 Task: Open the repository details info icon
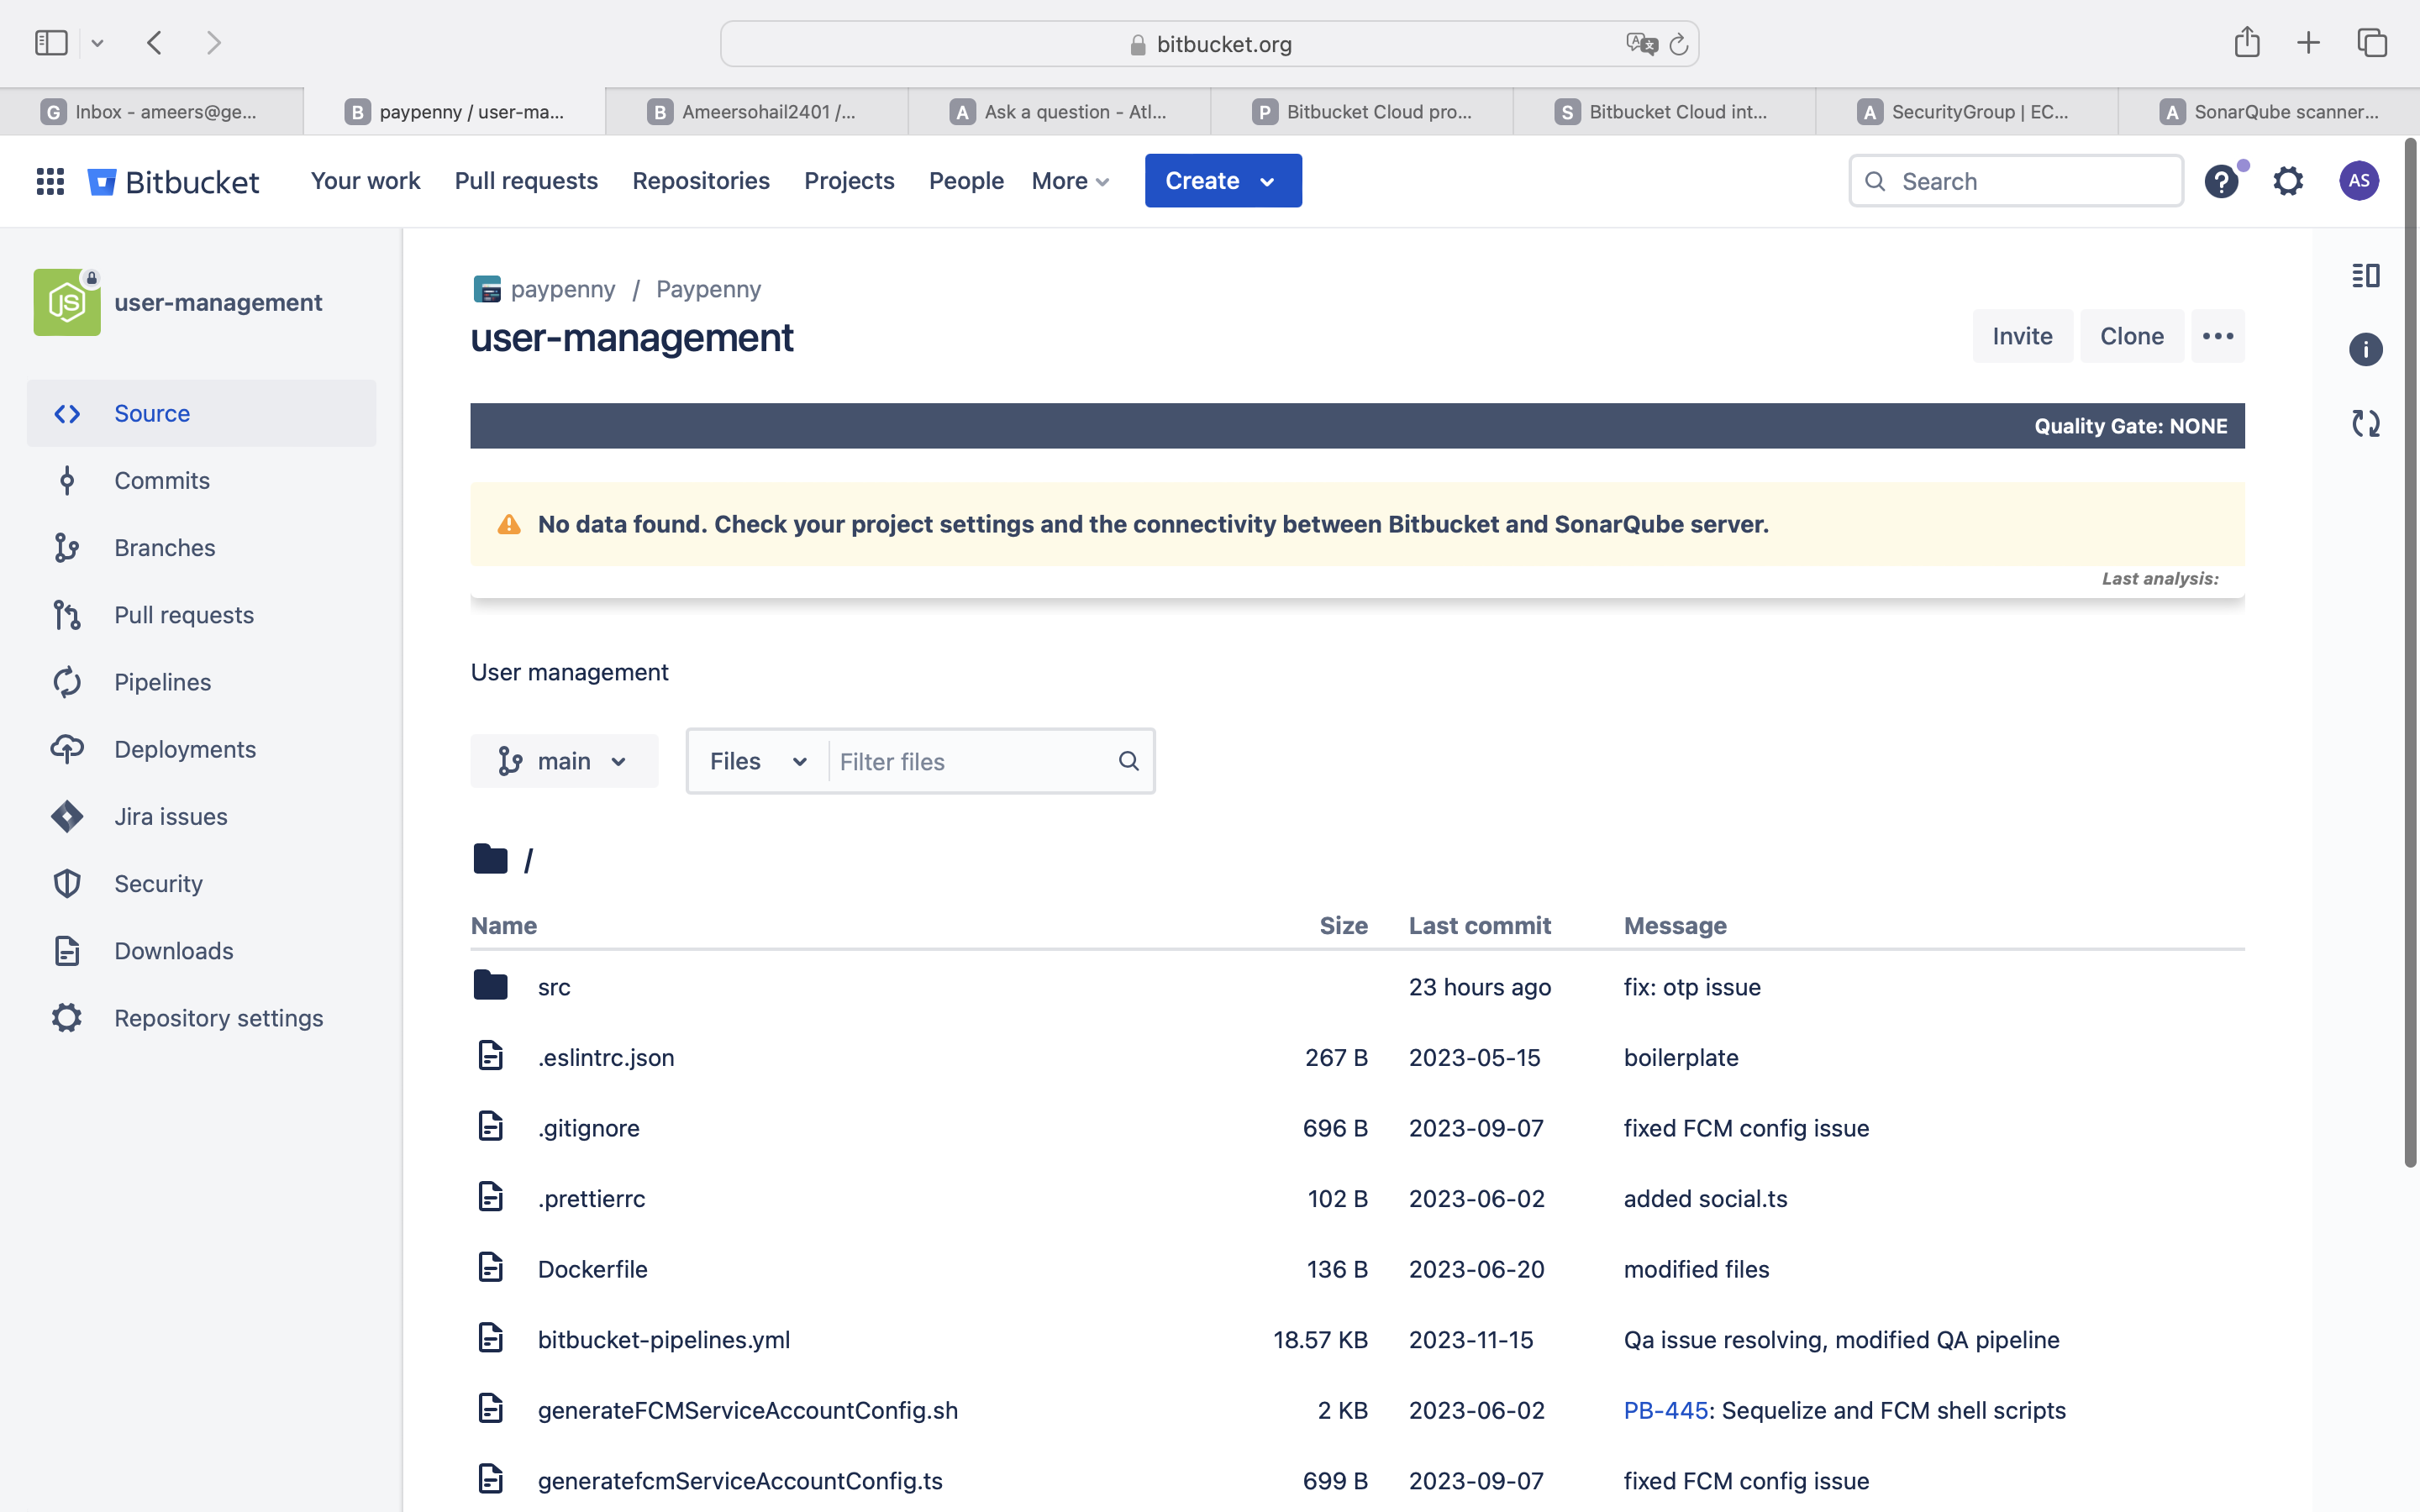pyautogui.click(x=2365, y=349)
